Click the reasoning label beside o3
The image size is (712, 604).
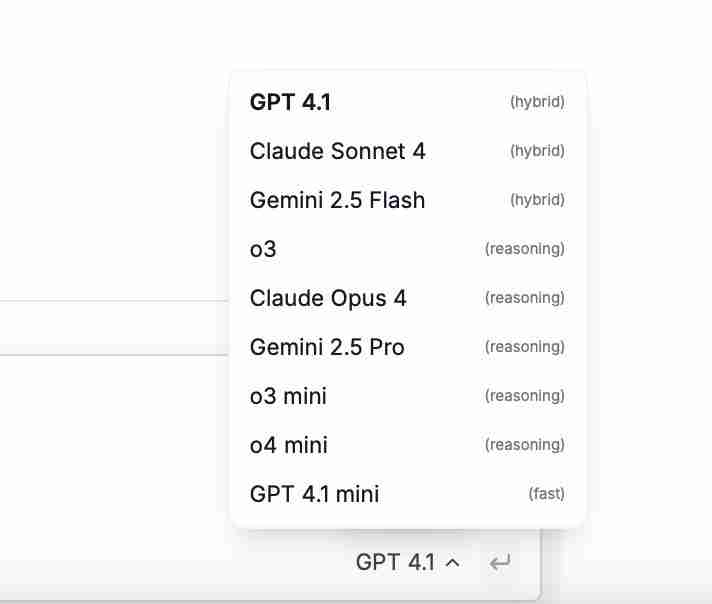point(524,249)
